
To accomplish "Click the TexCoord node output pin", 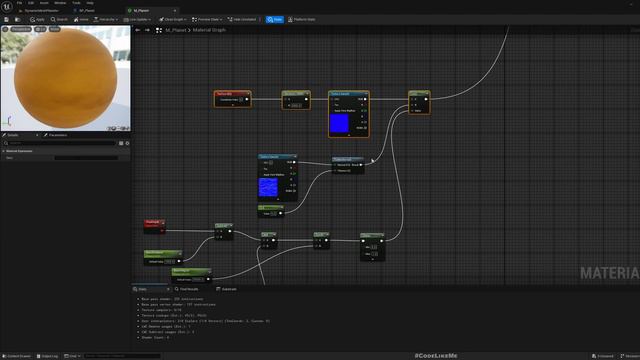I will click(x=247, y=99).
